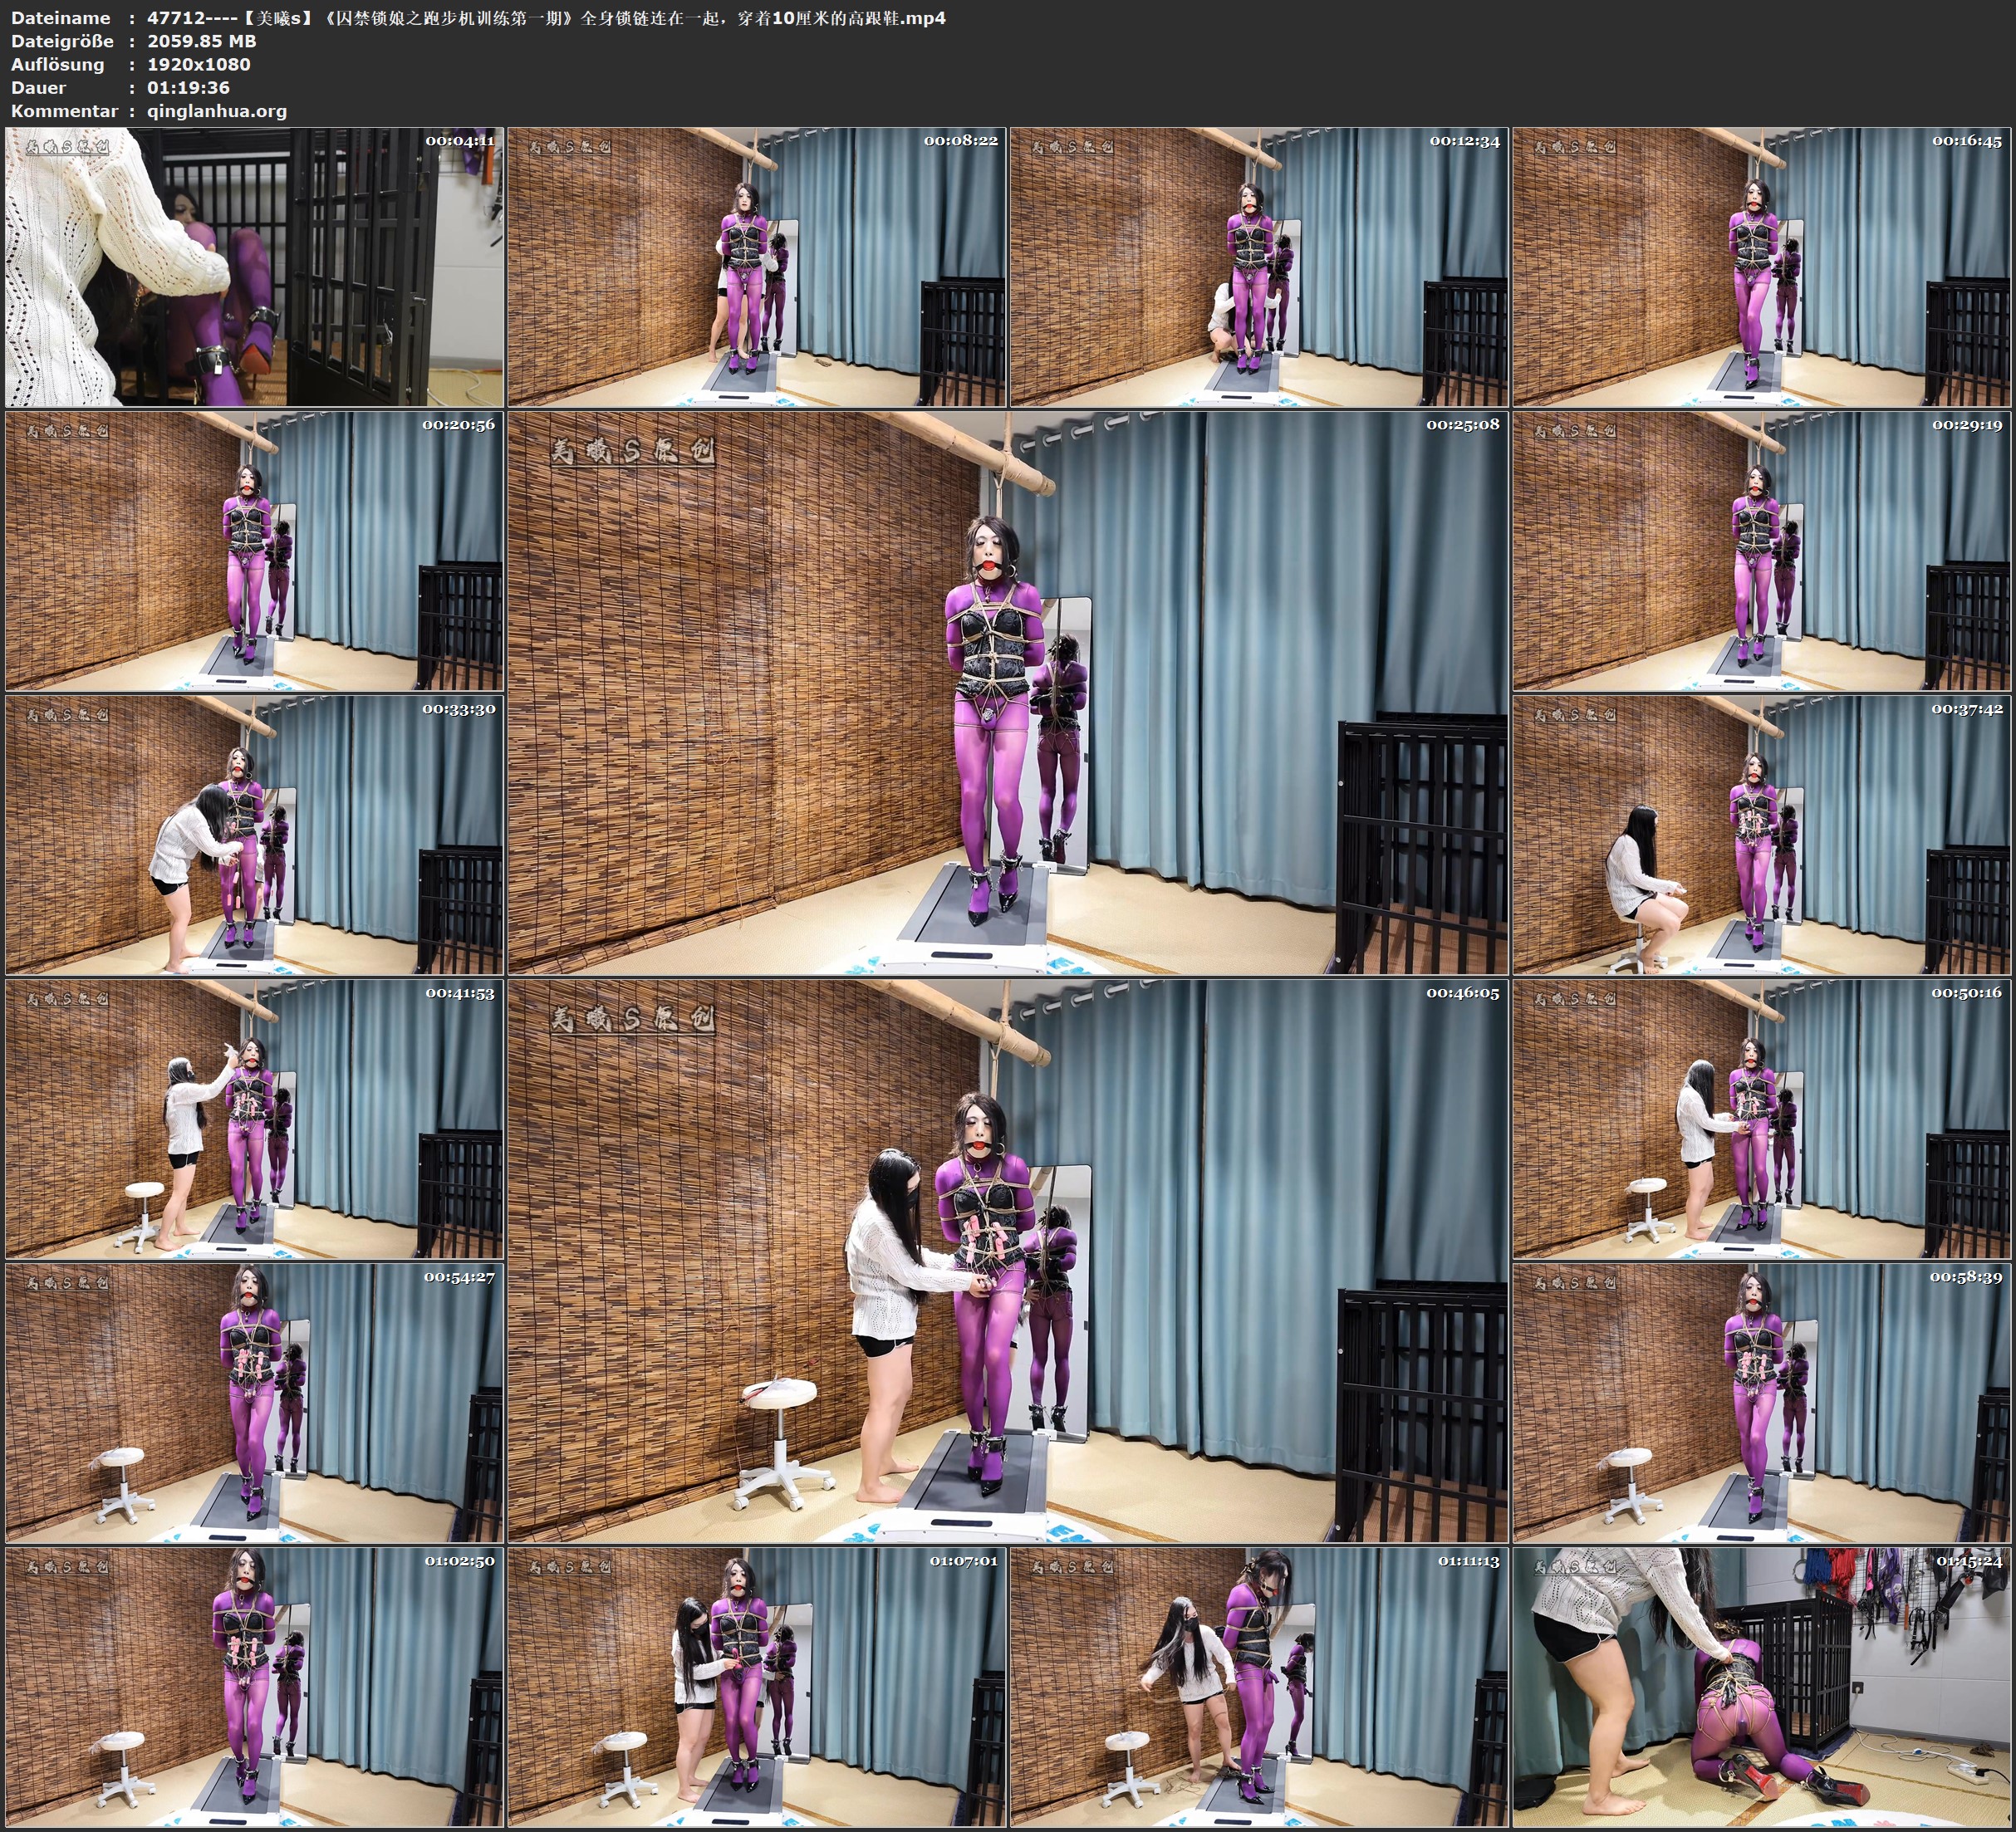Viewport: 2016px width, 1832px height.
Task: Open the 00:20:56 frame preview
Action: [x=254, y=551]
